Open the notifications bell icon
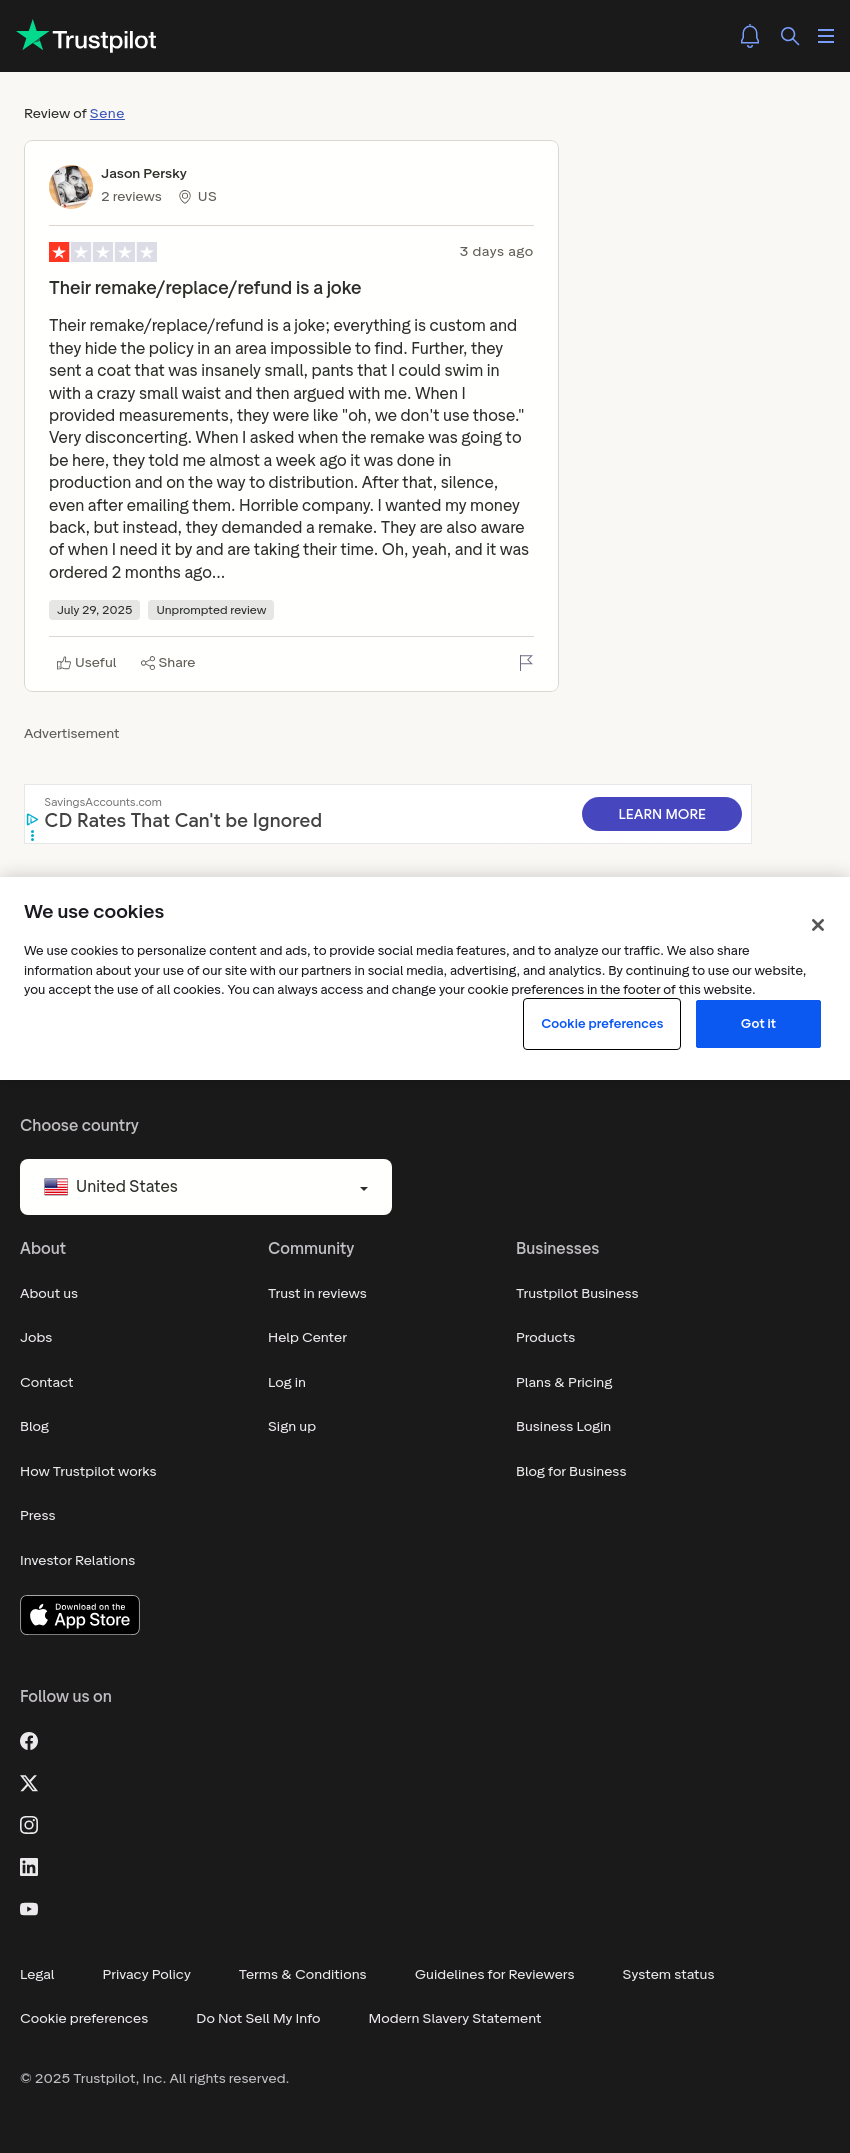 pyautogui.click(x=750, y=36)
